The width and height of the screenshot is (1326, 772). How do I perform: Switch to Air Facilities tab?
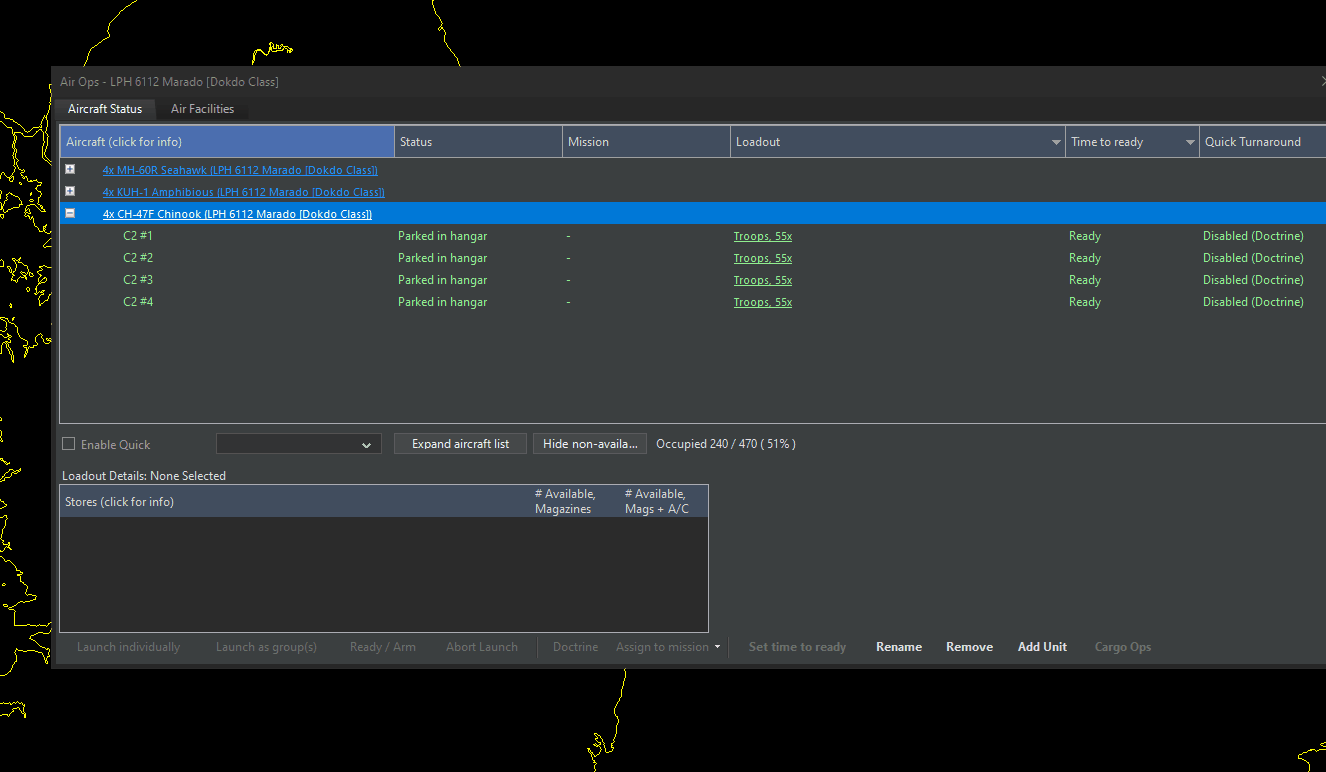point(202,109)
